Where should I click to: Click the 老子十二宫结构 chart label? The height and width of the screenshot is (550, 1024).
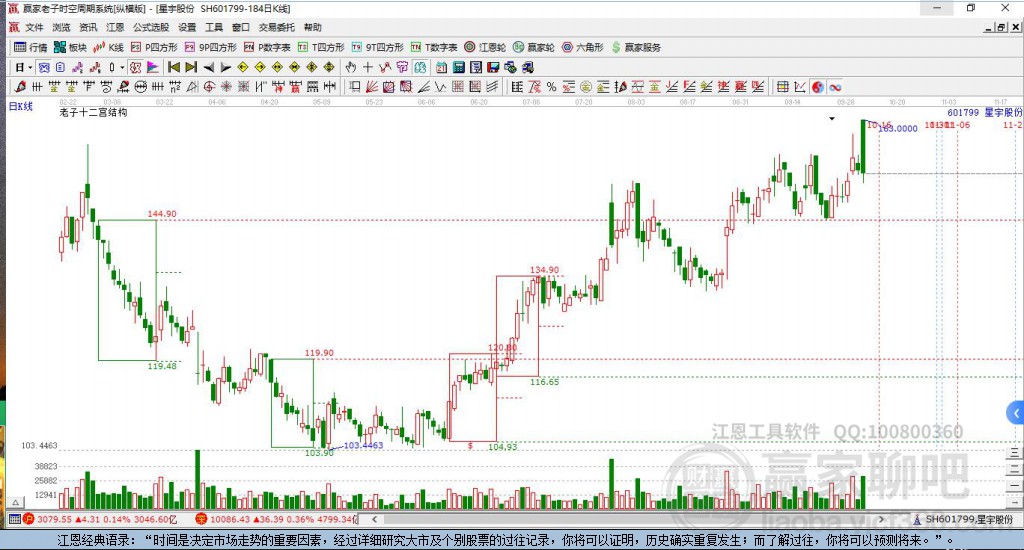point(93,112)
